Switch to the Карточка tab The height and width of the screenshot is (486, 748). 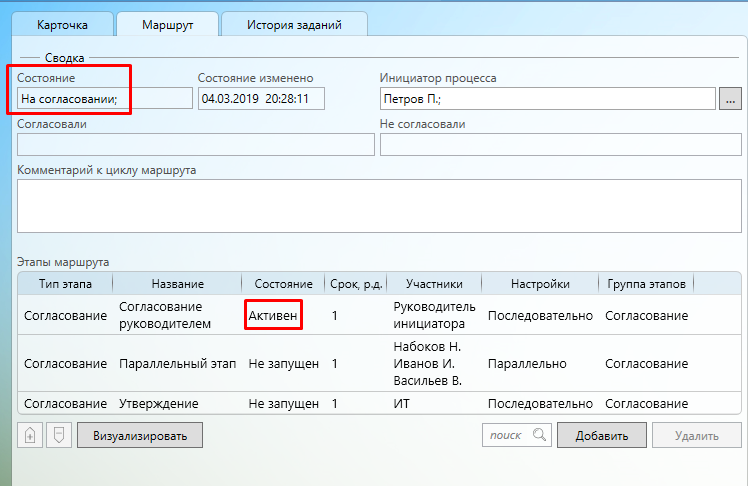tap(63, 23)
